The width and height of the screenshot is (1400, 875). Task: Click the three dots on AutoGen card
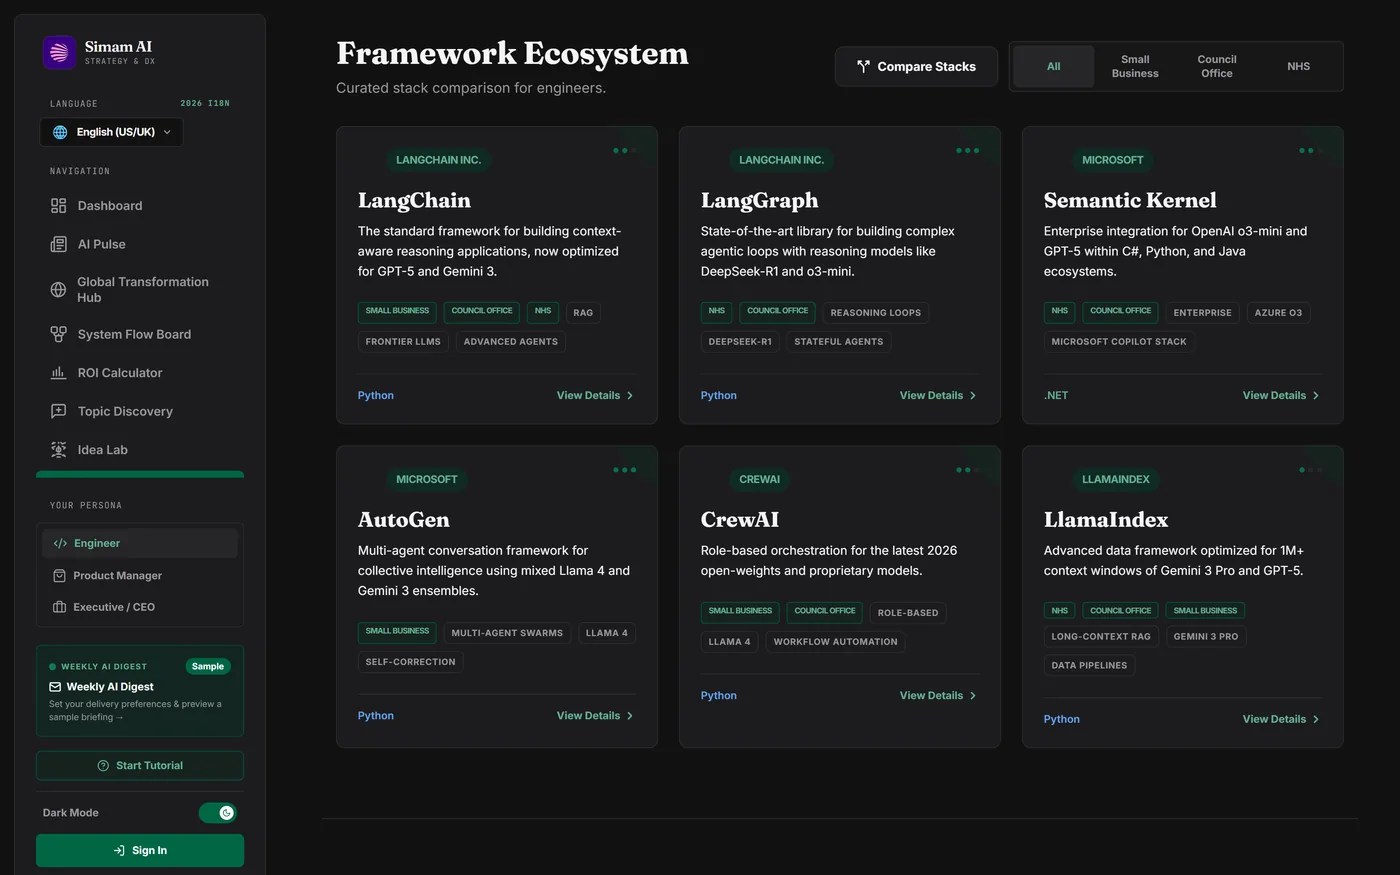[624, 470]
